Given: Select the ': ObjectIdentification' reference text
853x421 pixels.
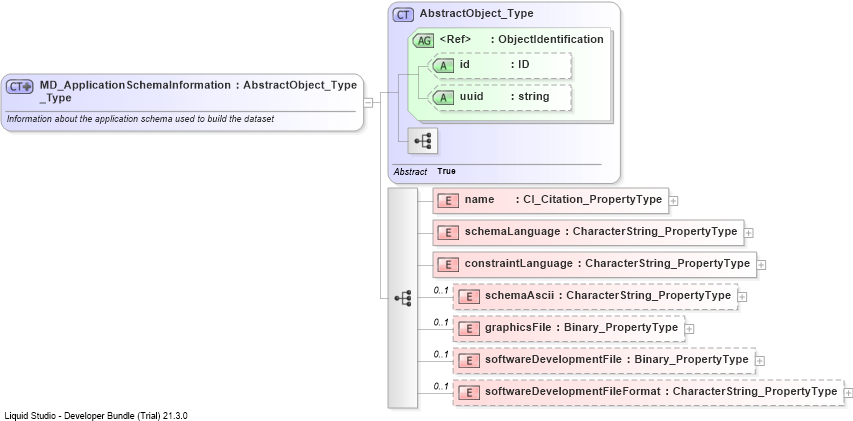Looking at the screenshot, I should (x=547, y=40).
